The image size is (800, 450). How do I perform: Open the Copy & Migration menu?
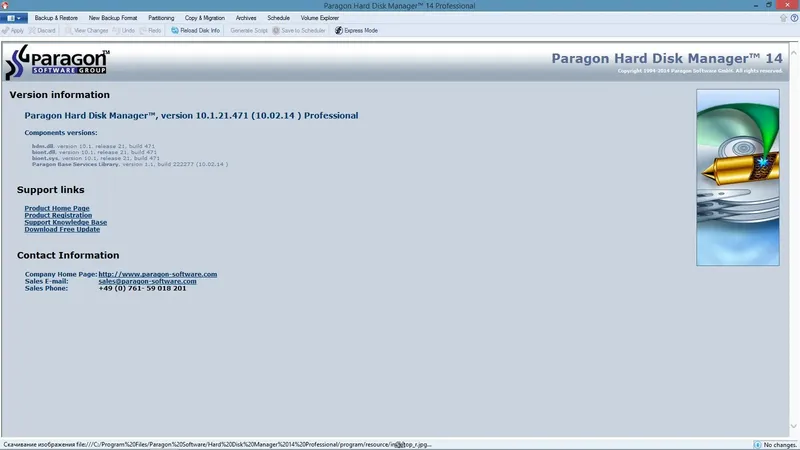click(x=205, y=18)
